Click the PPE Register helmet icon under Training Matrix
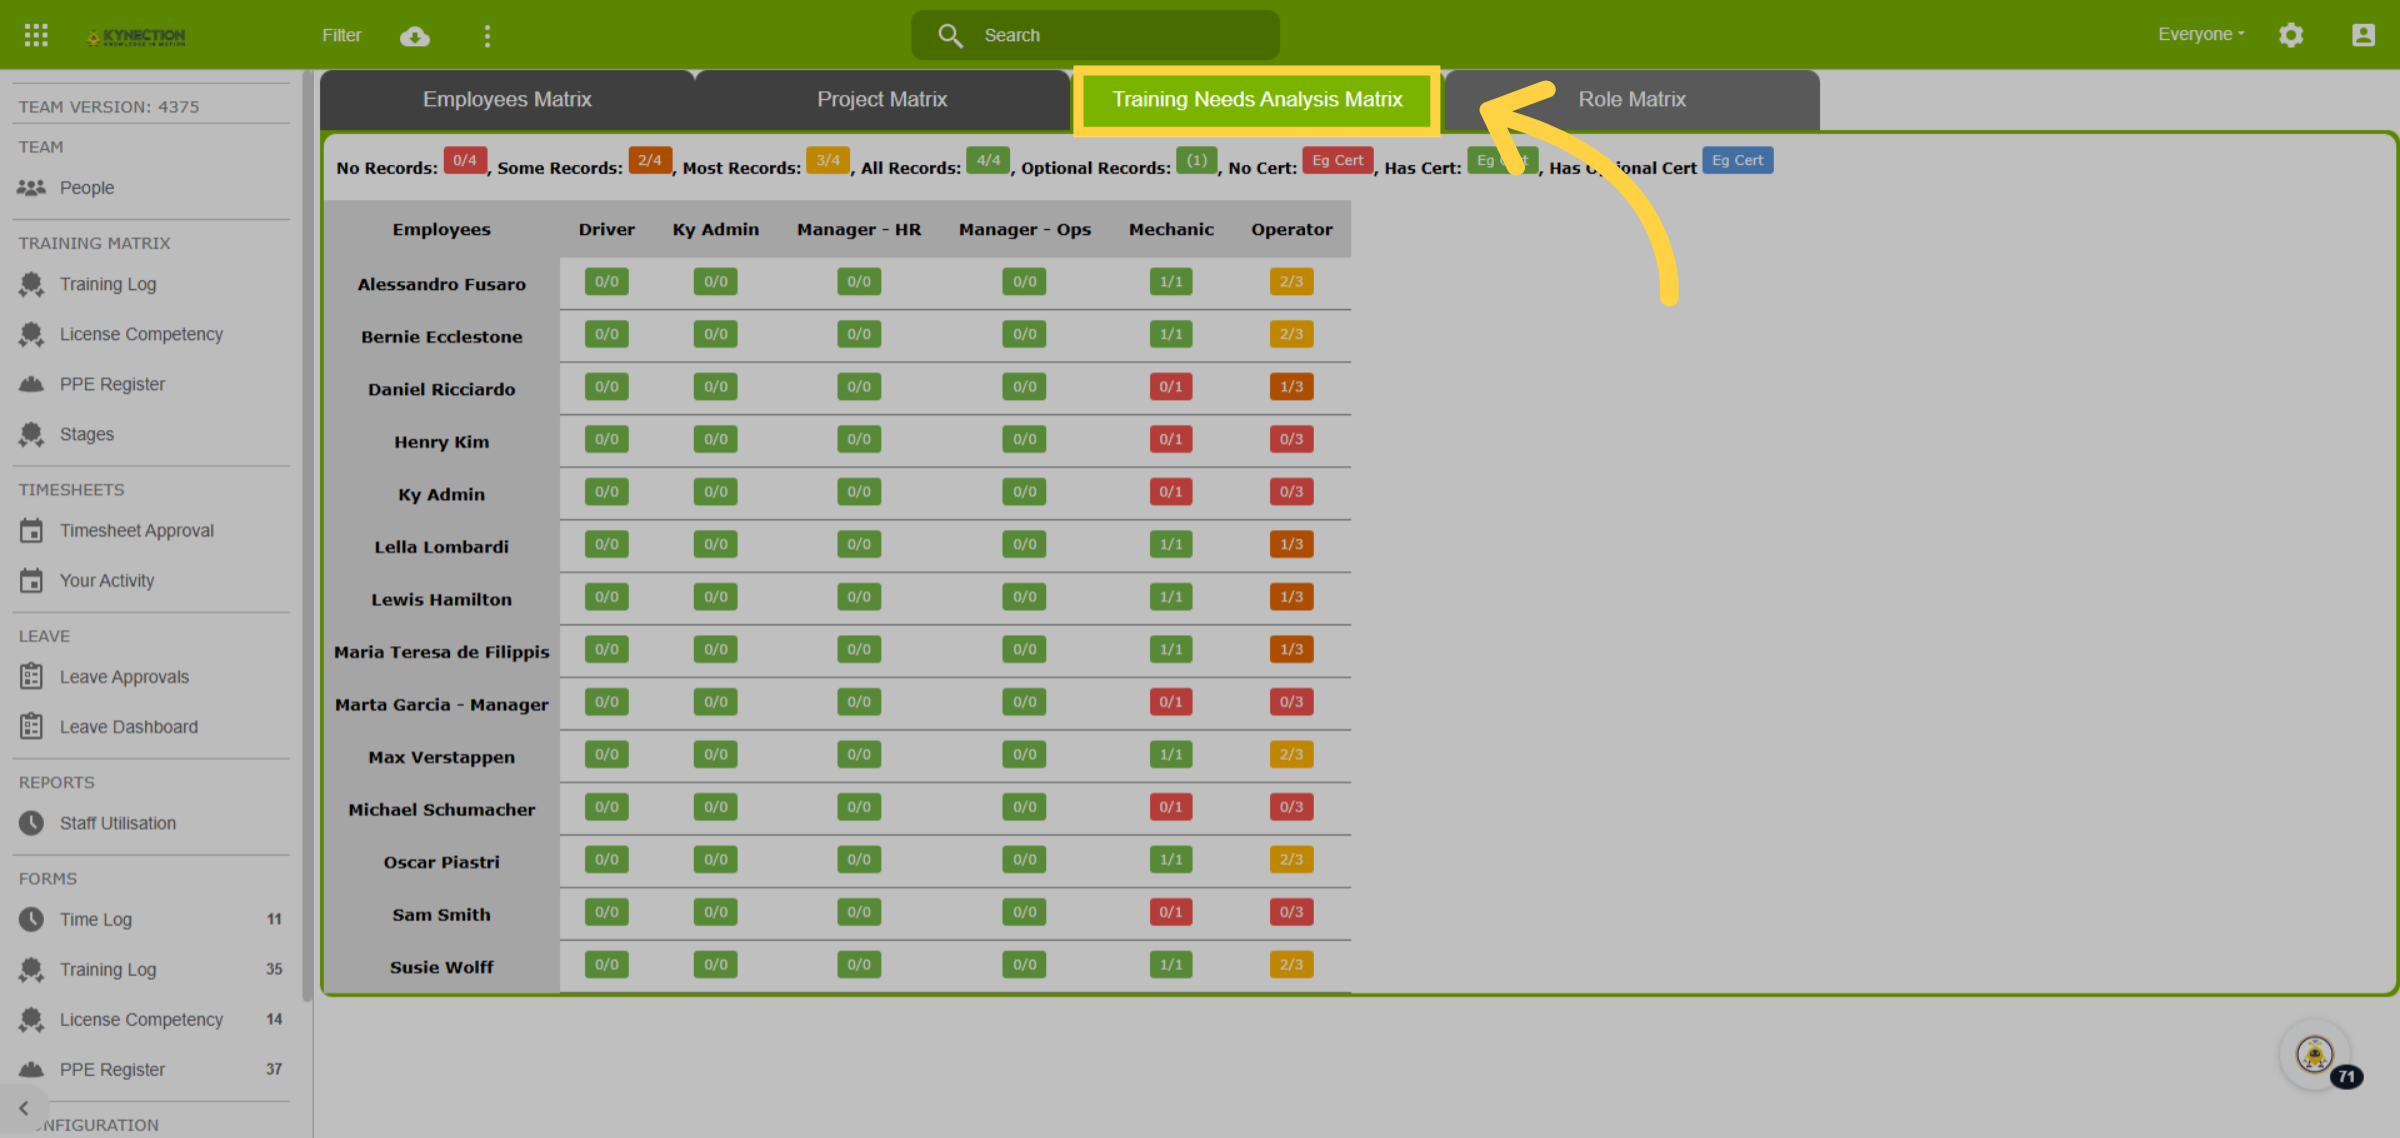Viewport: 2400px width, 1138px height. (31, 384)
